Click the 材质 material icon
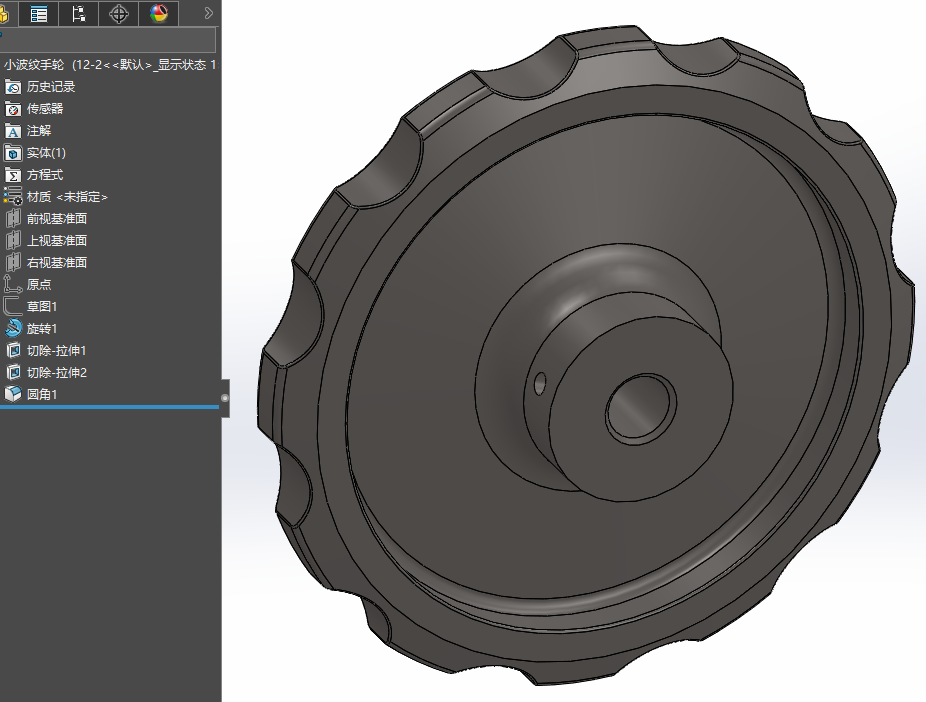The height and width of the screenshot is (702, 926). 13,197
